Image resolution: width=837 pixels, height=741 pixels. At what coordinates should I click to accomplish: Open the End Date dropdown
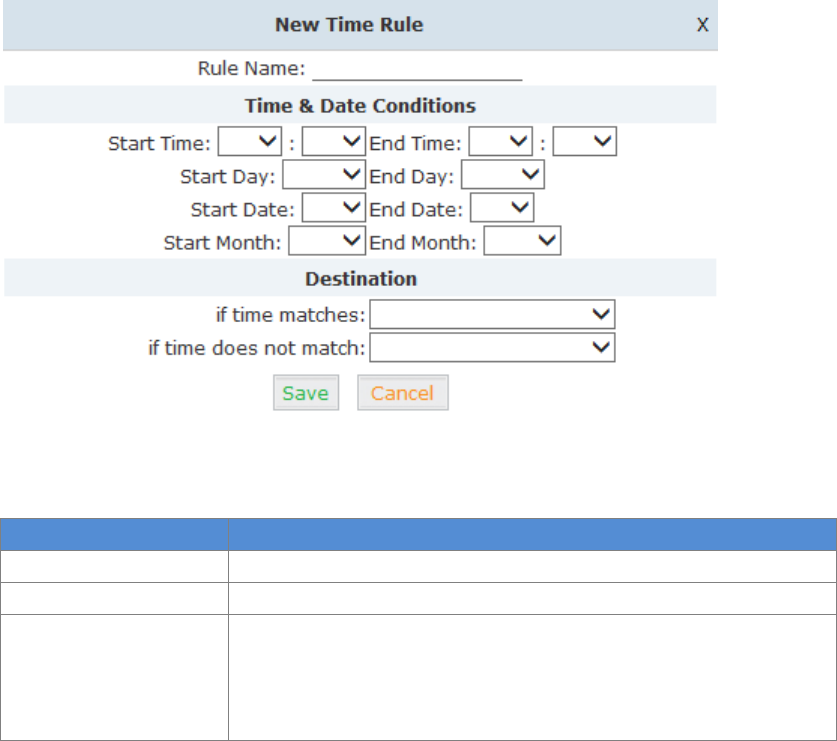502,210
